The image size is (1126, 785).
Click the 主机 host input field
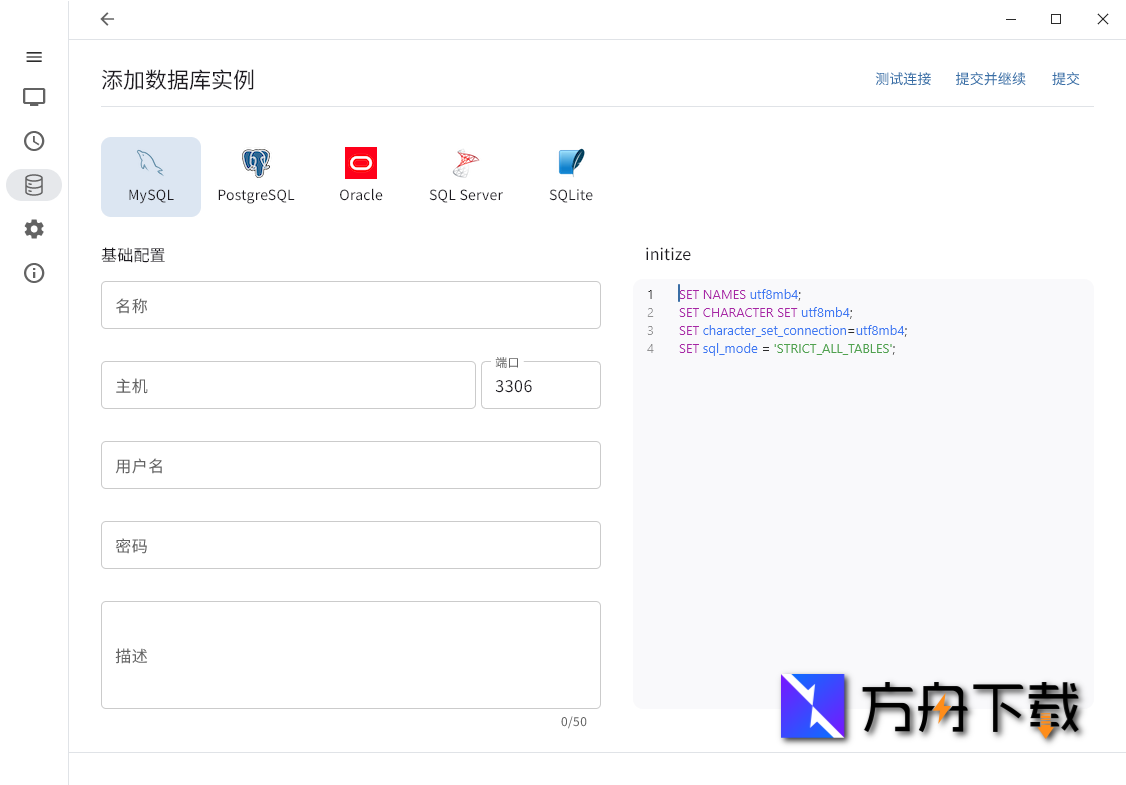[x=288, y=384]
